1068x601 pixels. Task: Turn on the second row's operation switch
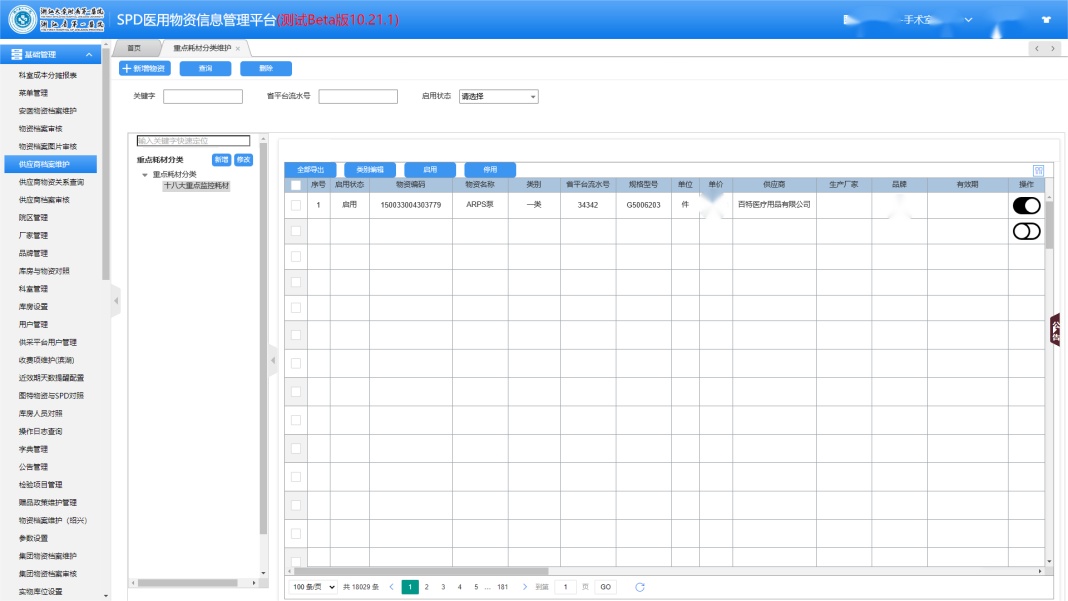[x=1026, y=231]
